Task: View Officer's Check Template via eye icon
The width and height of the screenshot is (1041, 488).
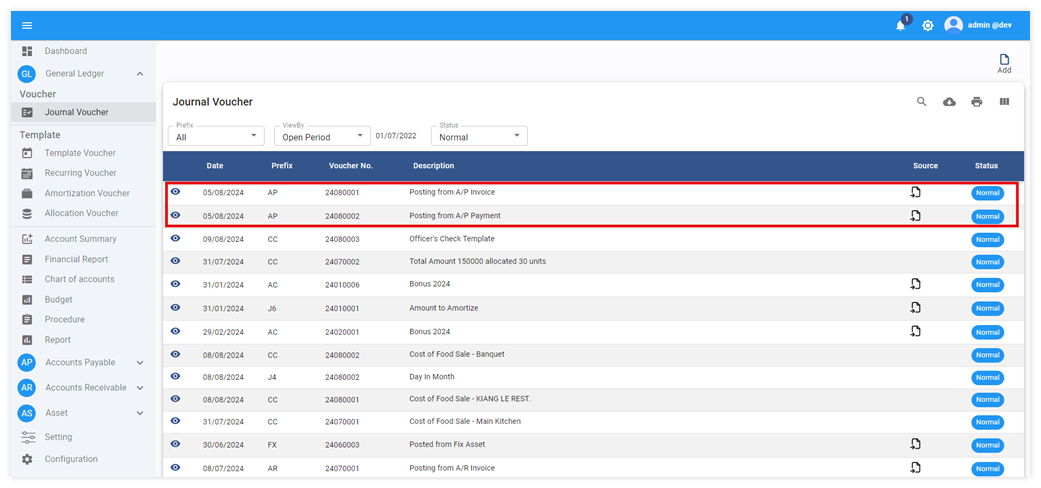Action: [176, 239]
